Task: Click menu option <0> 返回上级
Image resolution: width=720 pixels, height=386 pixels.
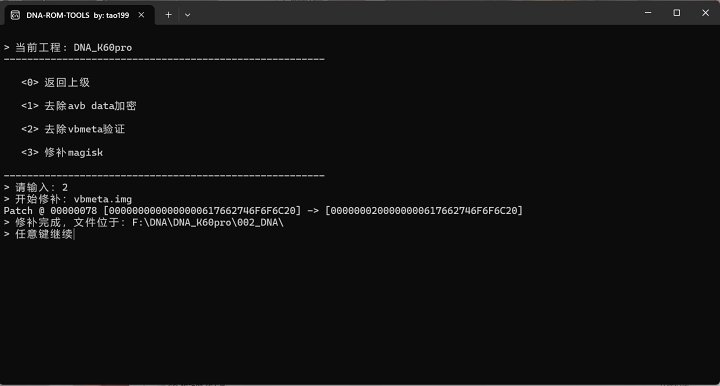Action: coord(56,83)
